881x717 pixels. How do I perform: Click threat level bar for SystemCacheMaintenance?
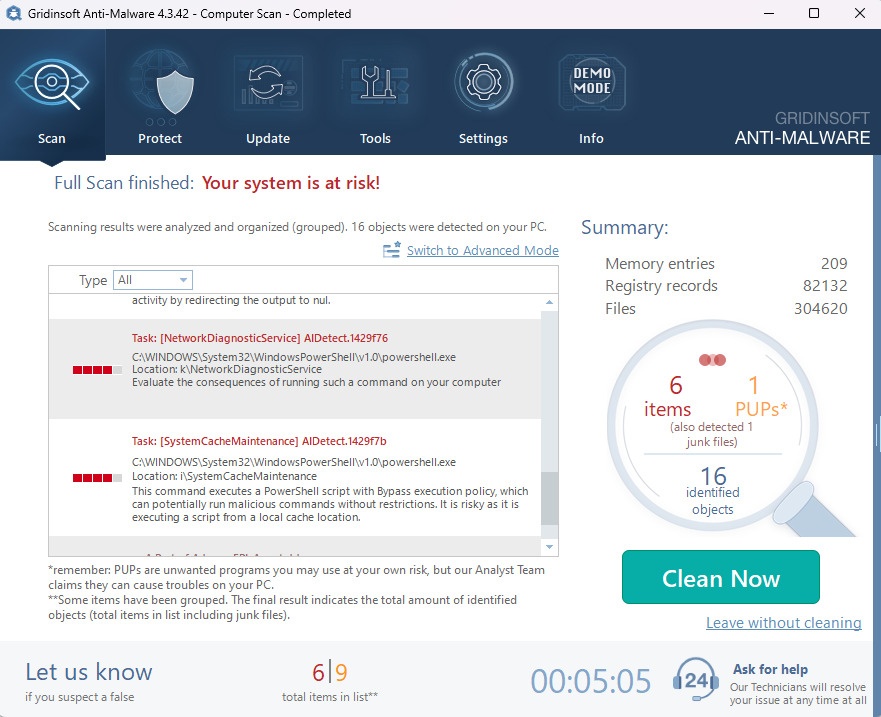(x=97, y=478)
